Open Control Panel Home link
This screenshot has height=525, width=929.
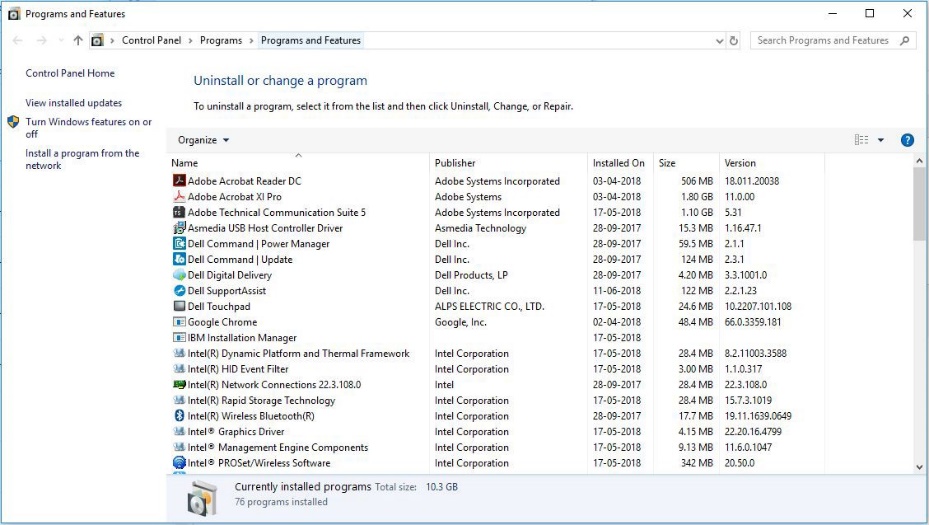coord(70,73)
